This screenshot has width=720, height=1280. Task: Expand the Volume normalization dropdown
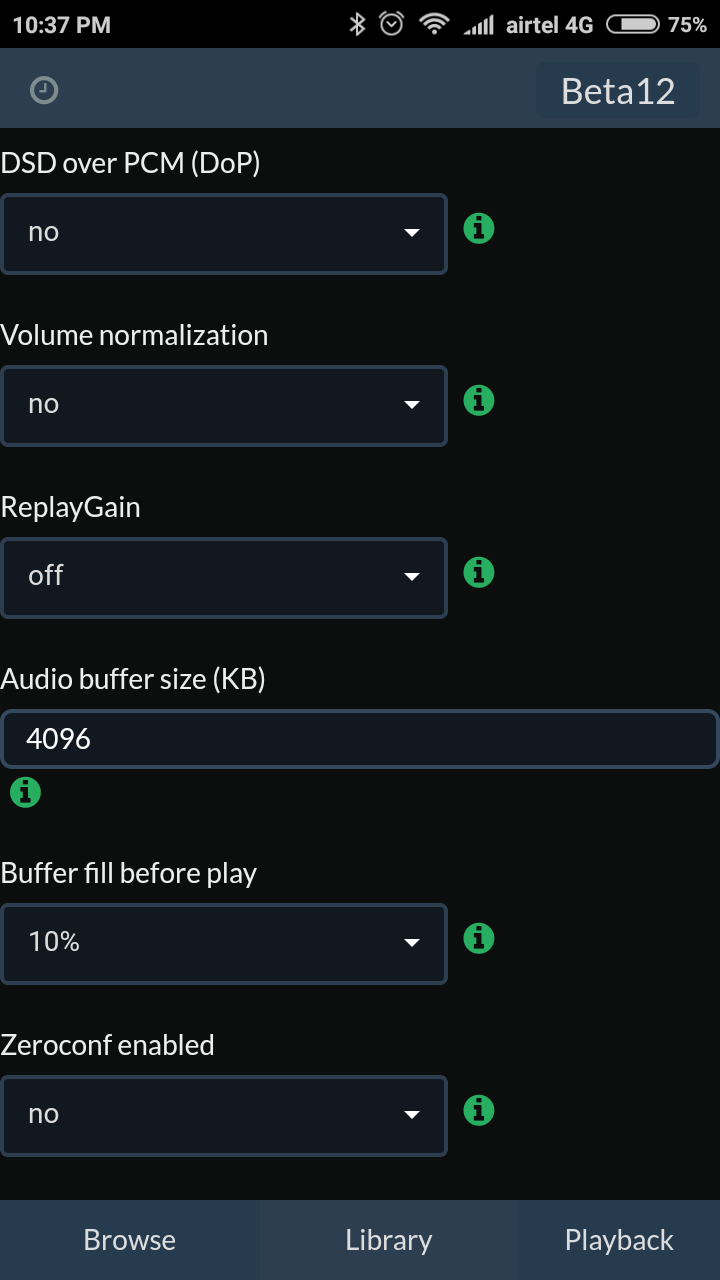224,406
